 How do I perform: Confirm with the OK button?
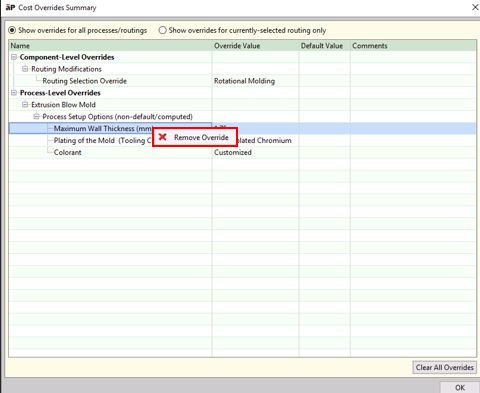point(460,387)
